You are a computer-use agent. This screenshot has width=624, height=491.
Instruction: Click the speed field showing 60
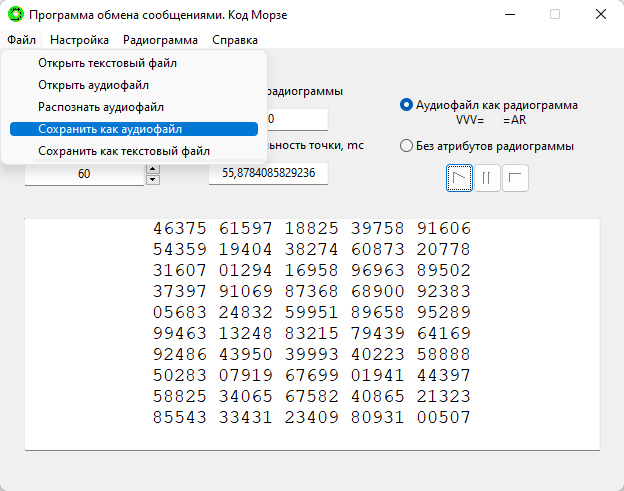84,174
